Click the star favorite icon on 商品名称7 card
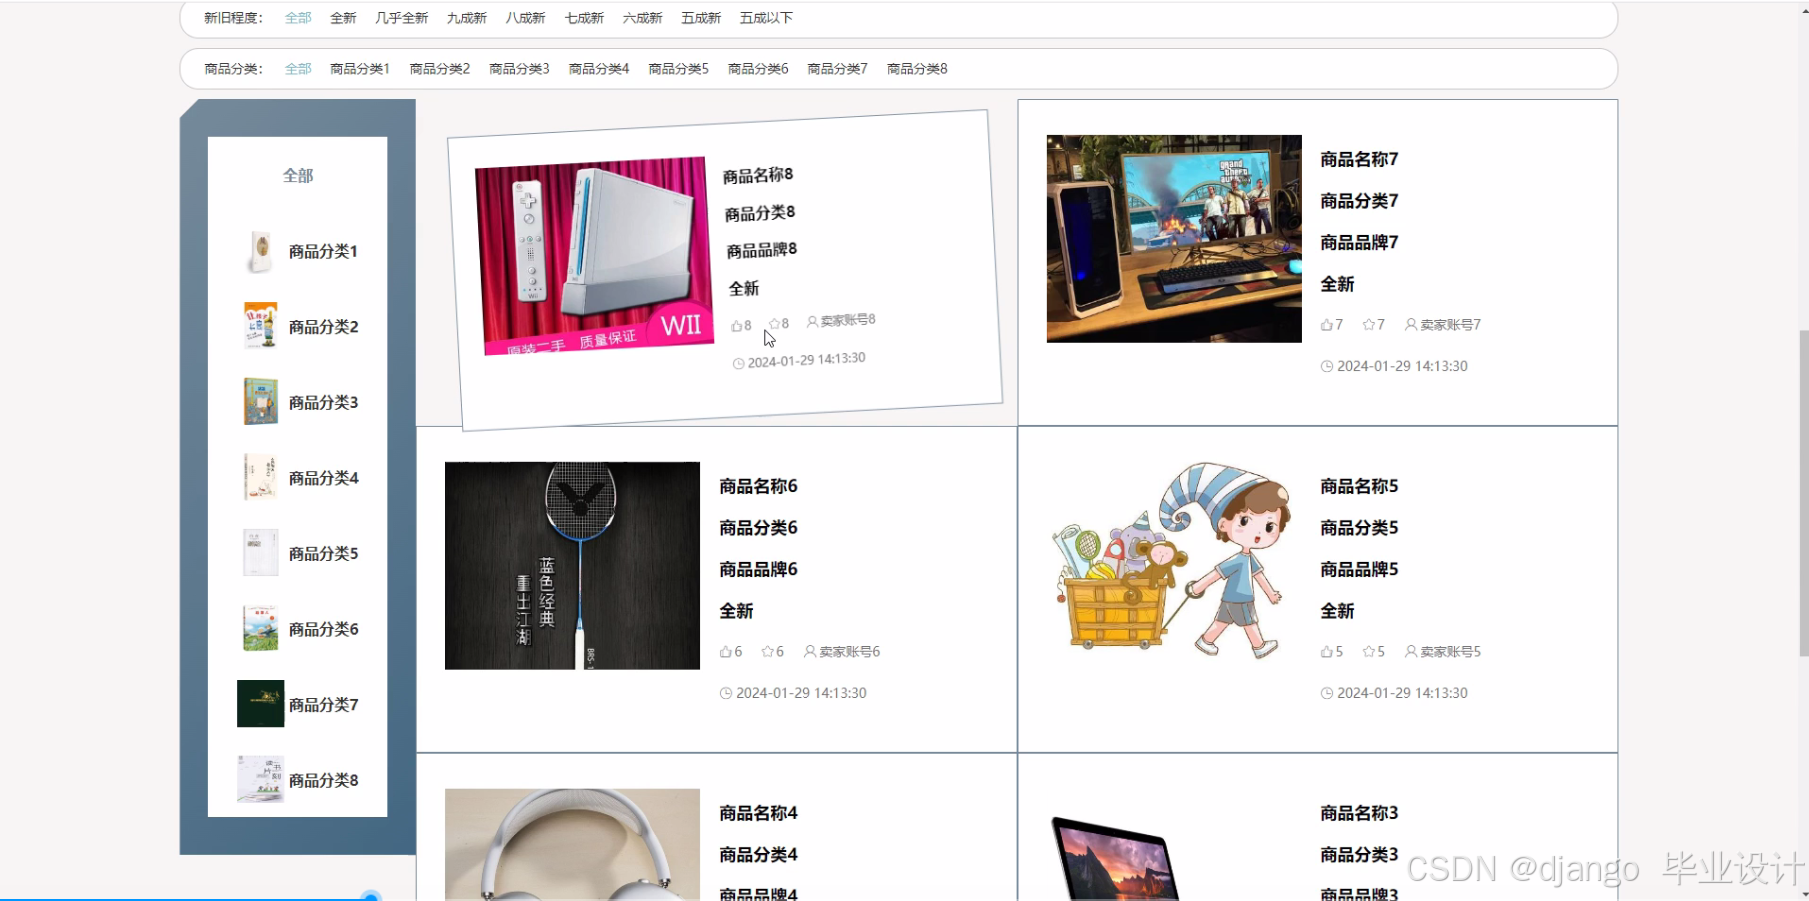Viewport: 1809px width, 901px height. [1368, 325]
